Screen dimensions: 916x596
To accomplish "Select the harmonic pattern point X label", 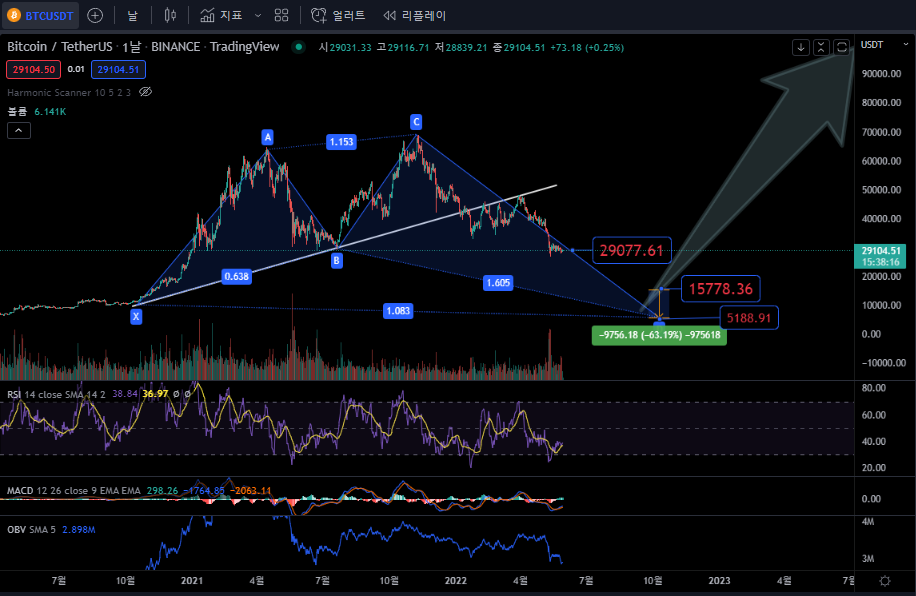I will click(136, 317).
